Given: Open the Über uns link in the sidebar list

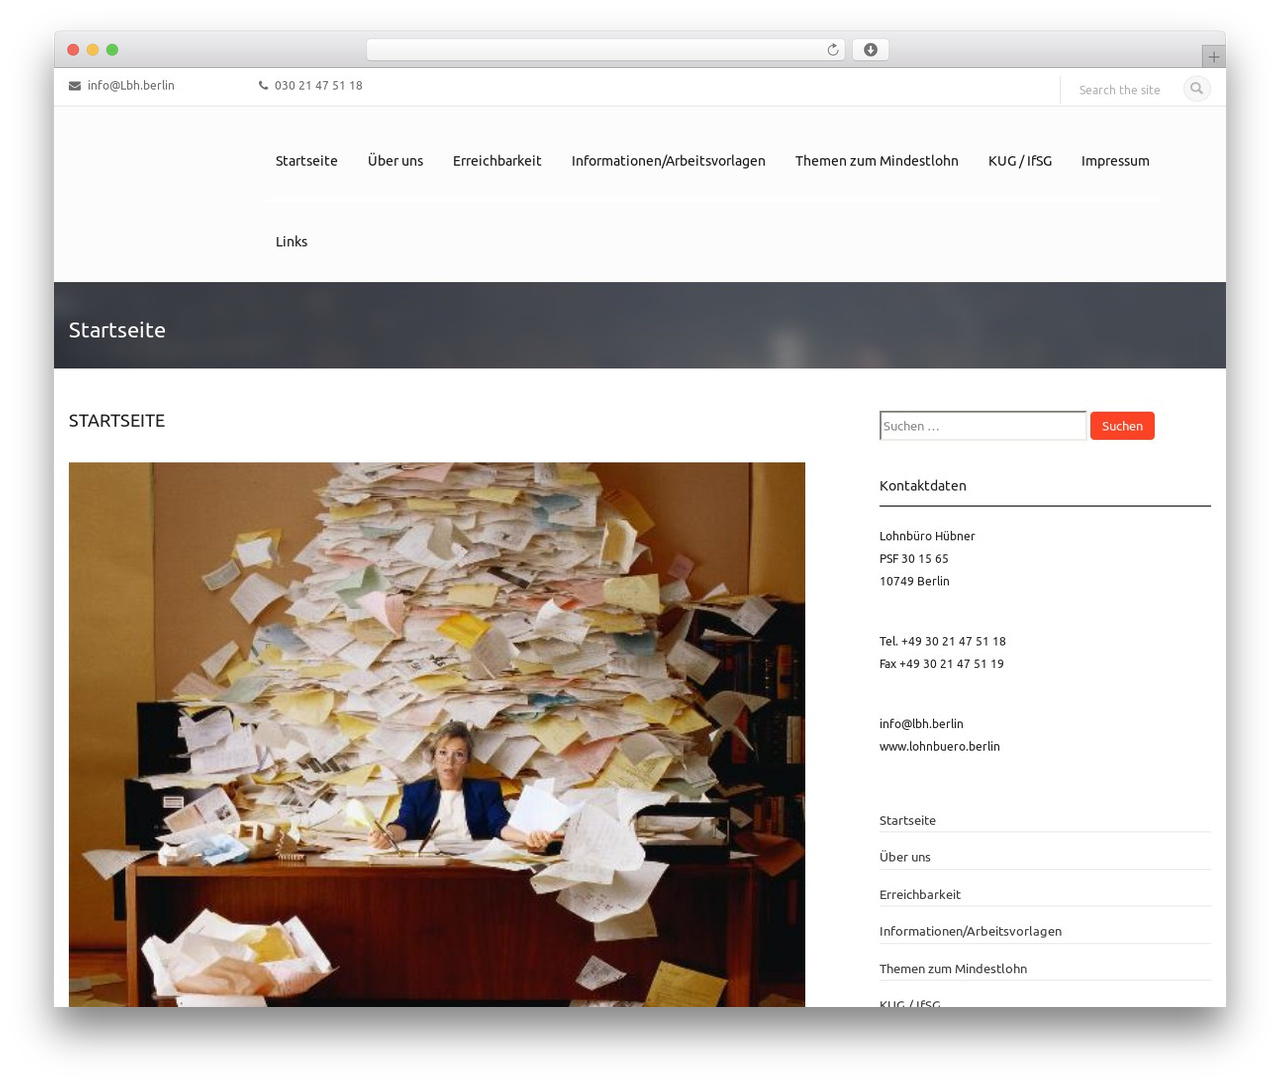Looking at the screenshot, I should [x=905, y=858].
